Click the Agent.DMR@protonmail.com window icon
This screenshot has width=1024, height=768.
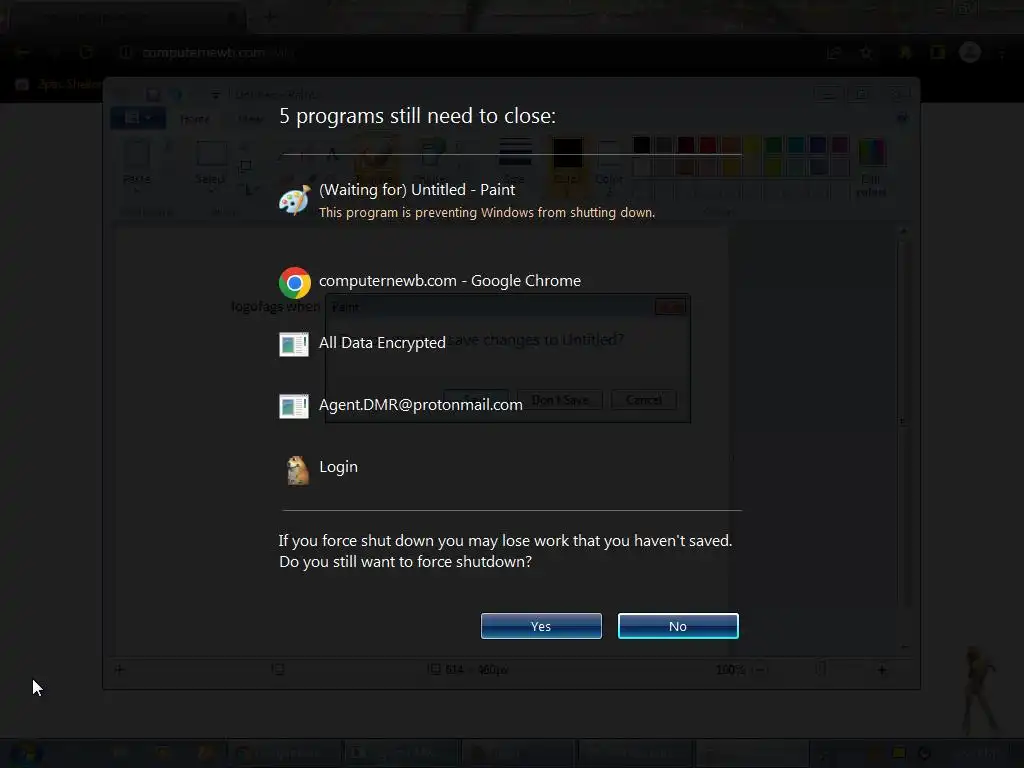pyautogui.click(x=294, y=406)
